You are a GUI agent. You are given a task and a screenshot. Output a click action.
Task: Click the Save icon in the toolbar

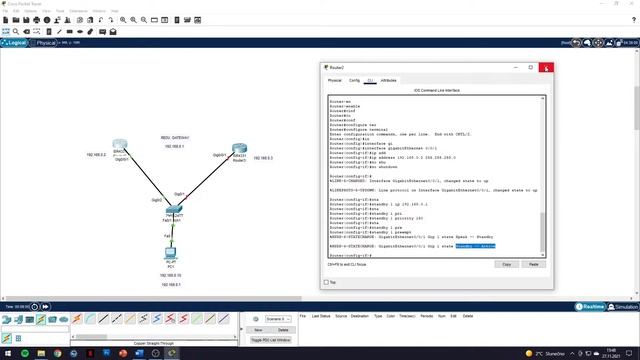click(x=26, y=20)
